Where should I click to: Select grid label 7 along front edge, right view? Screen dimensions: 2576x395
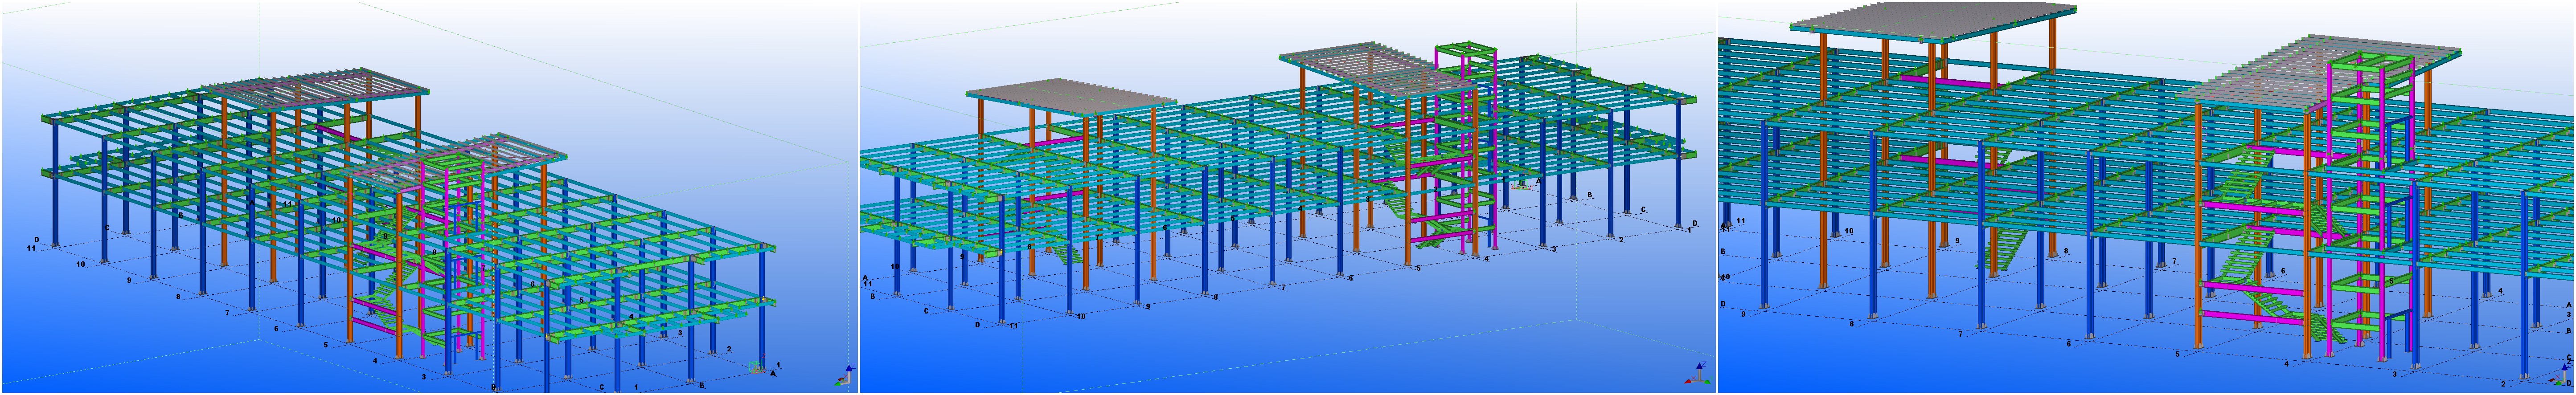[1960, 334]
